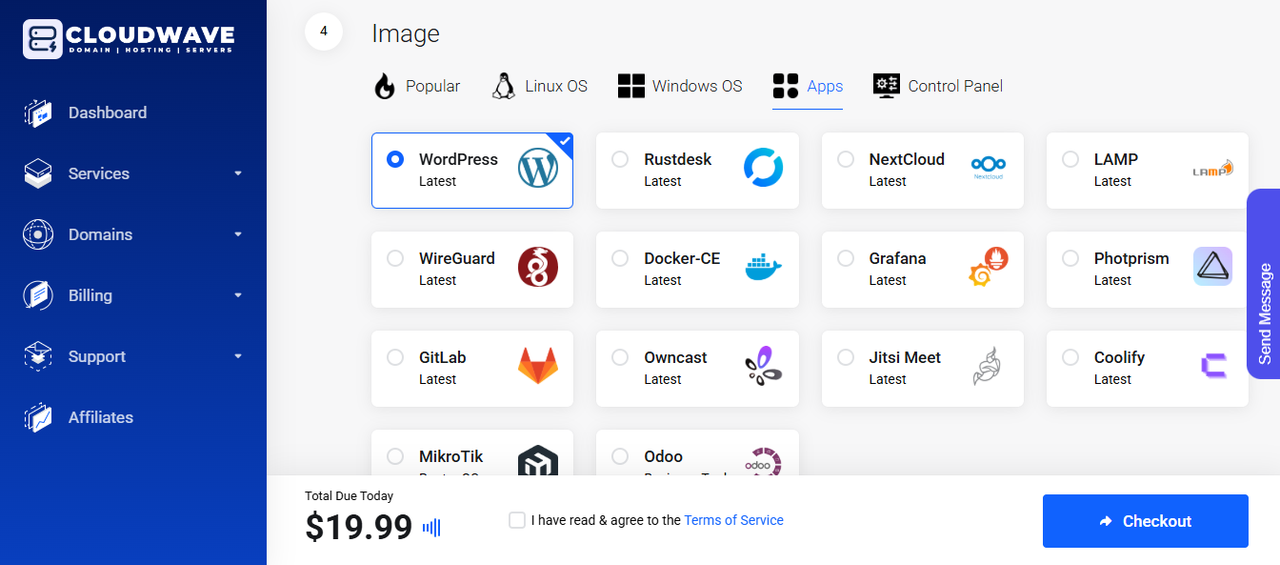1280x565 pixels.
Task: Switch to the Control Panel tab
Action: coord(938,86)
